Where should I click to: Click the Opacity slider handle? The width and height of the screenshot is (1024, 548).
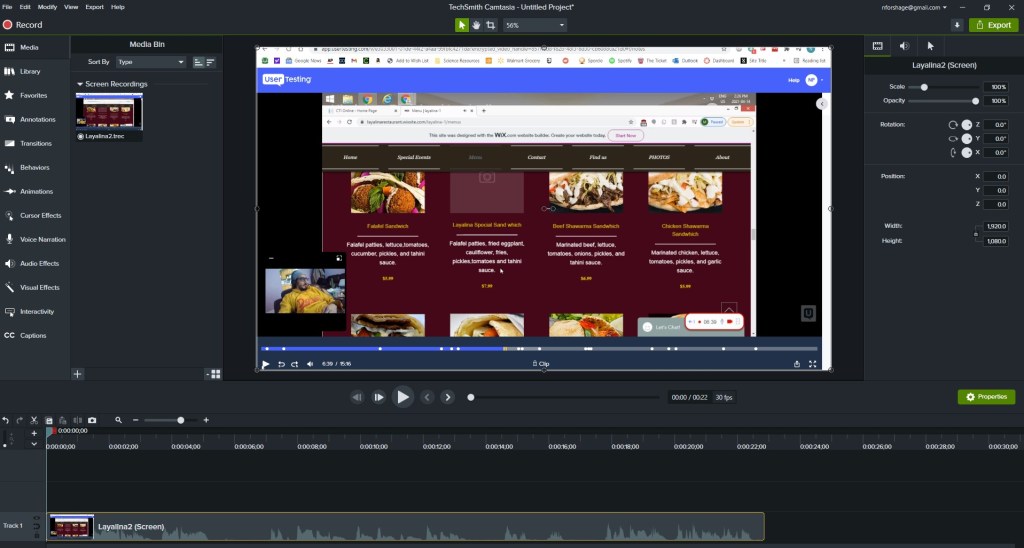point(975,101)
